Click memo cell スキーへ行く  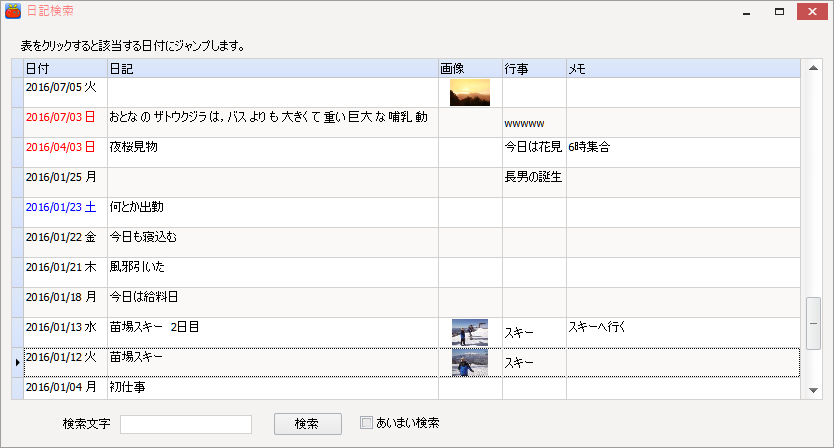[x=683, y=333]
